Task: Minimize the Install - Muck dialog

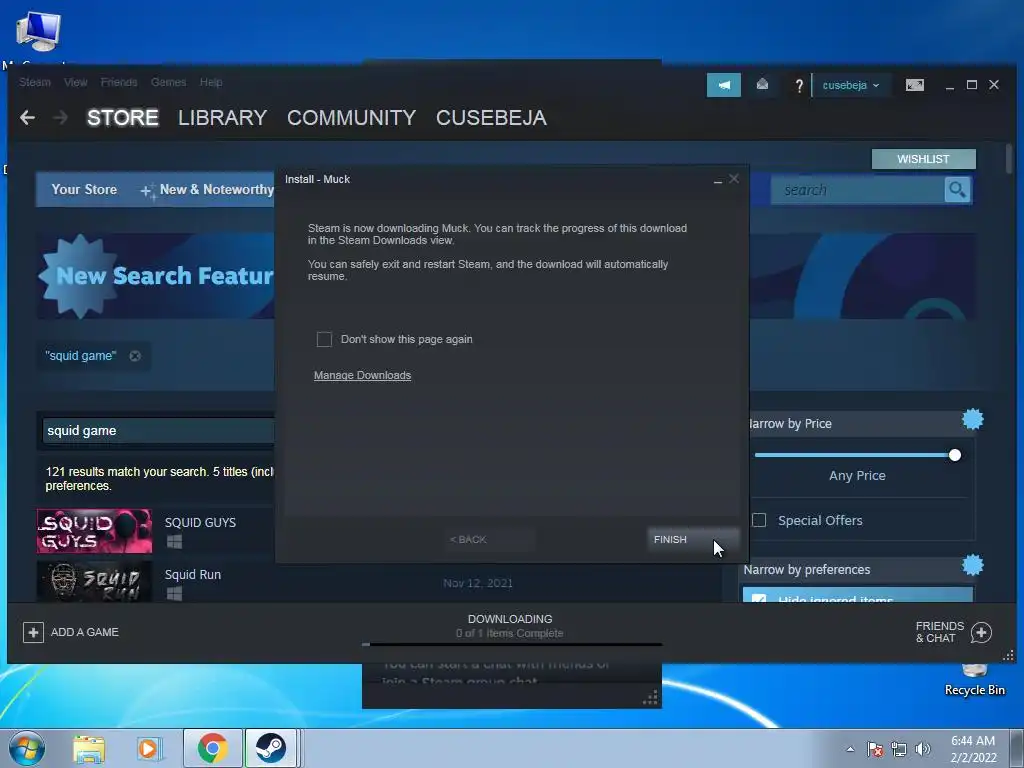Action: pyautogui.click(x=718, y=180)
